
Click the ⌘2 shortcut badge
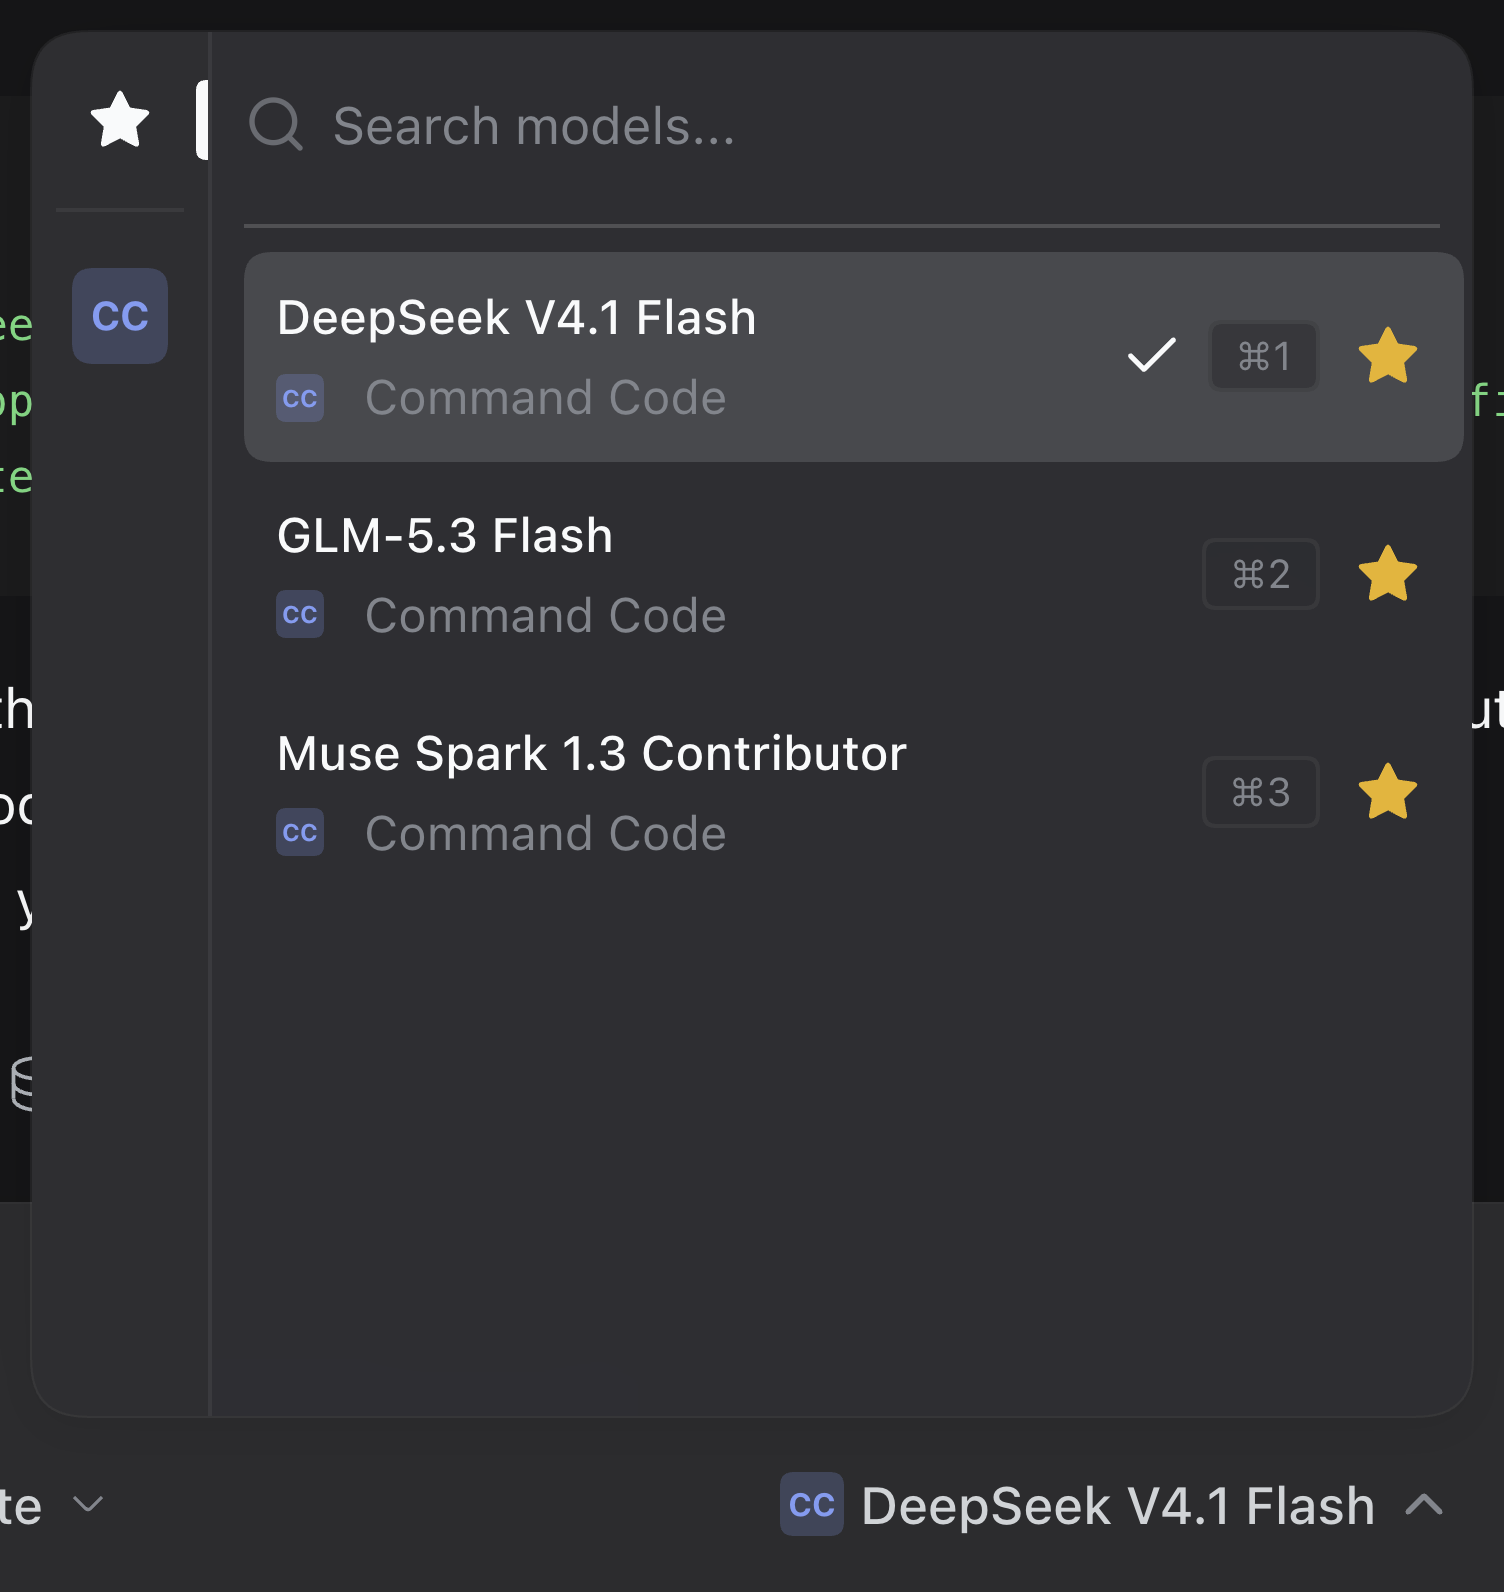point(1261,574)
